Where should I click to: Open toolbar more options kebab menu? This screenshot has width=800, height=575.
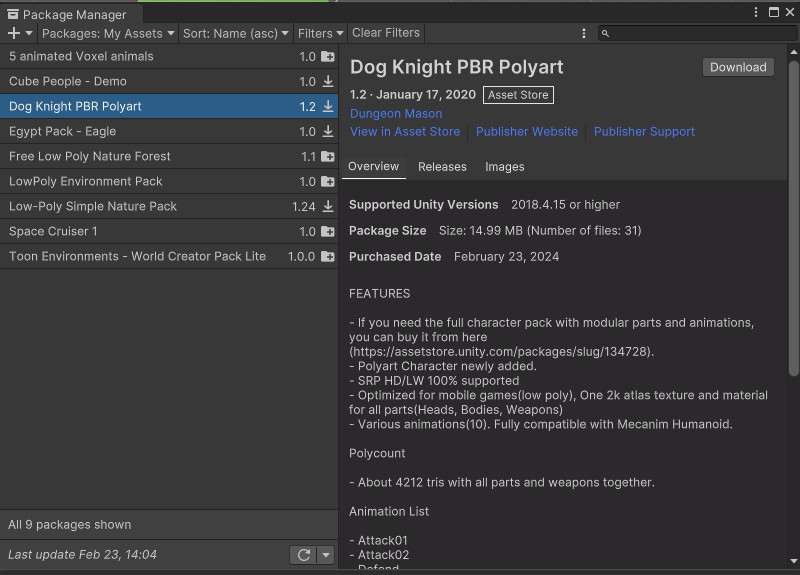(584, 33)
